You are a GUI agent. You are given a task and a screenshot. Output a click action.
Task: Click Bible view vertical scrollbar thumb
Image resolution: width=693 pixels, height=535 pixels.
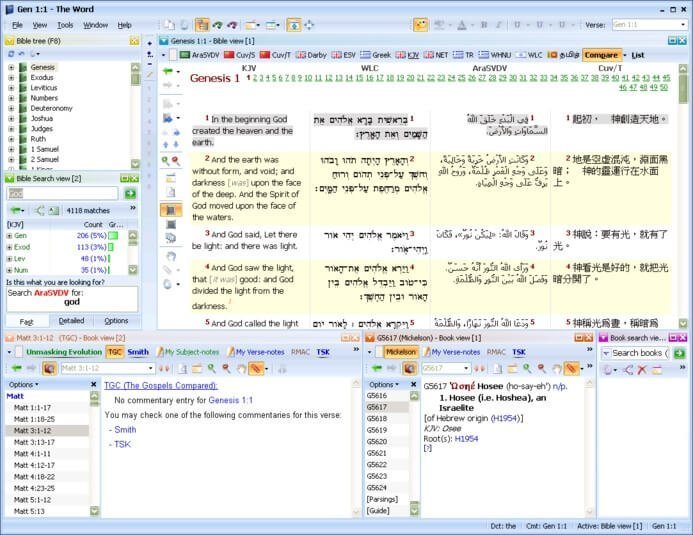coord(683,88)
